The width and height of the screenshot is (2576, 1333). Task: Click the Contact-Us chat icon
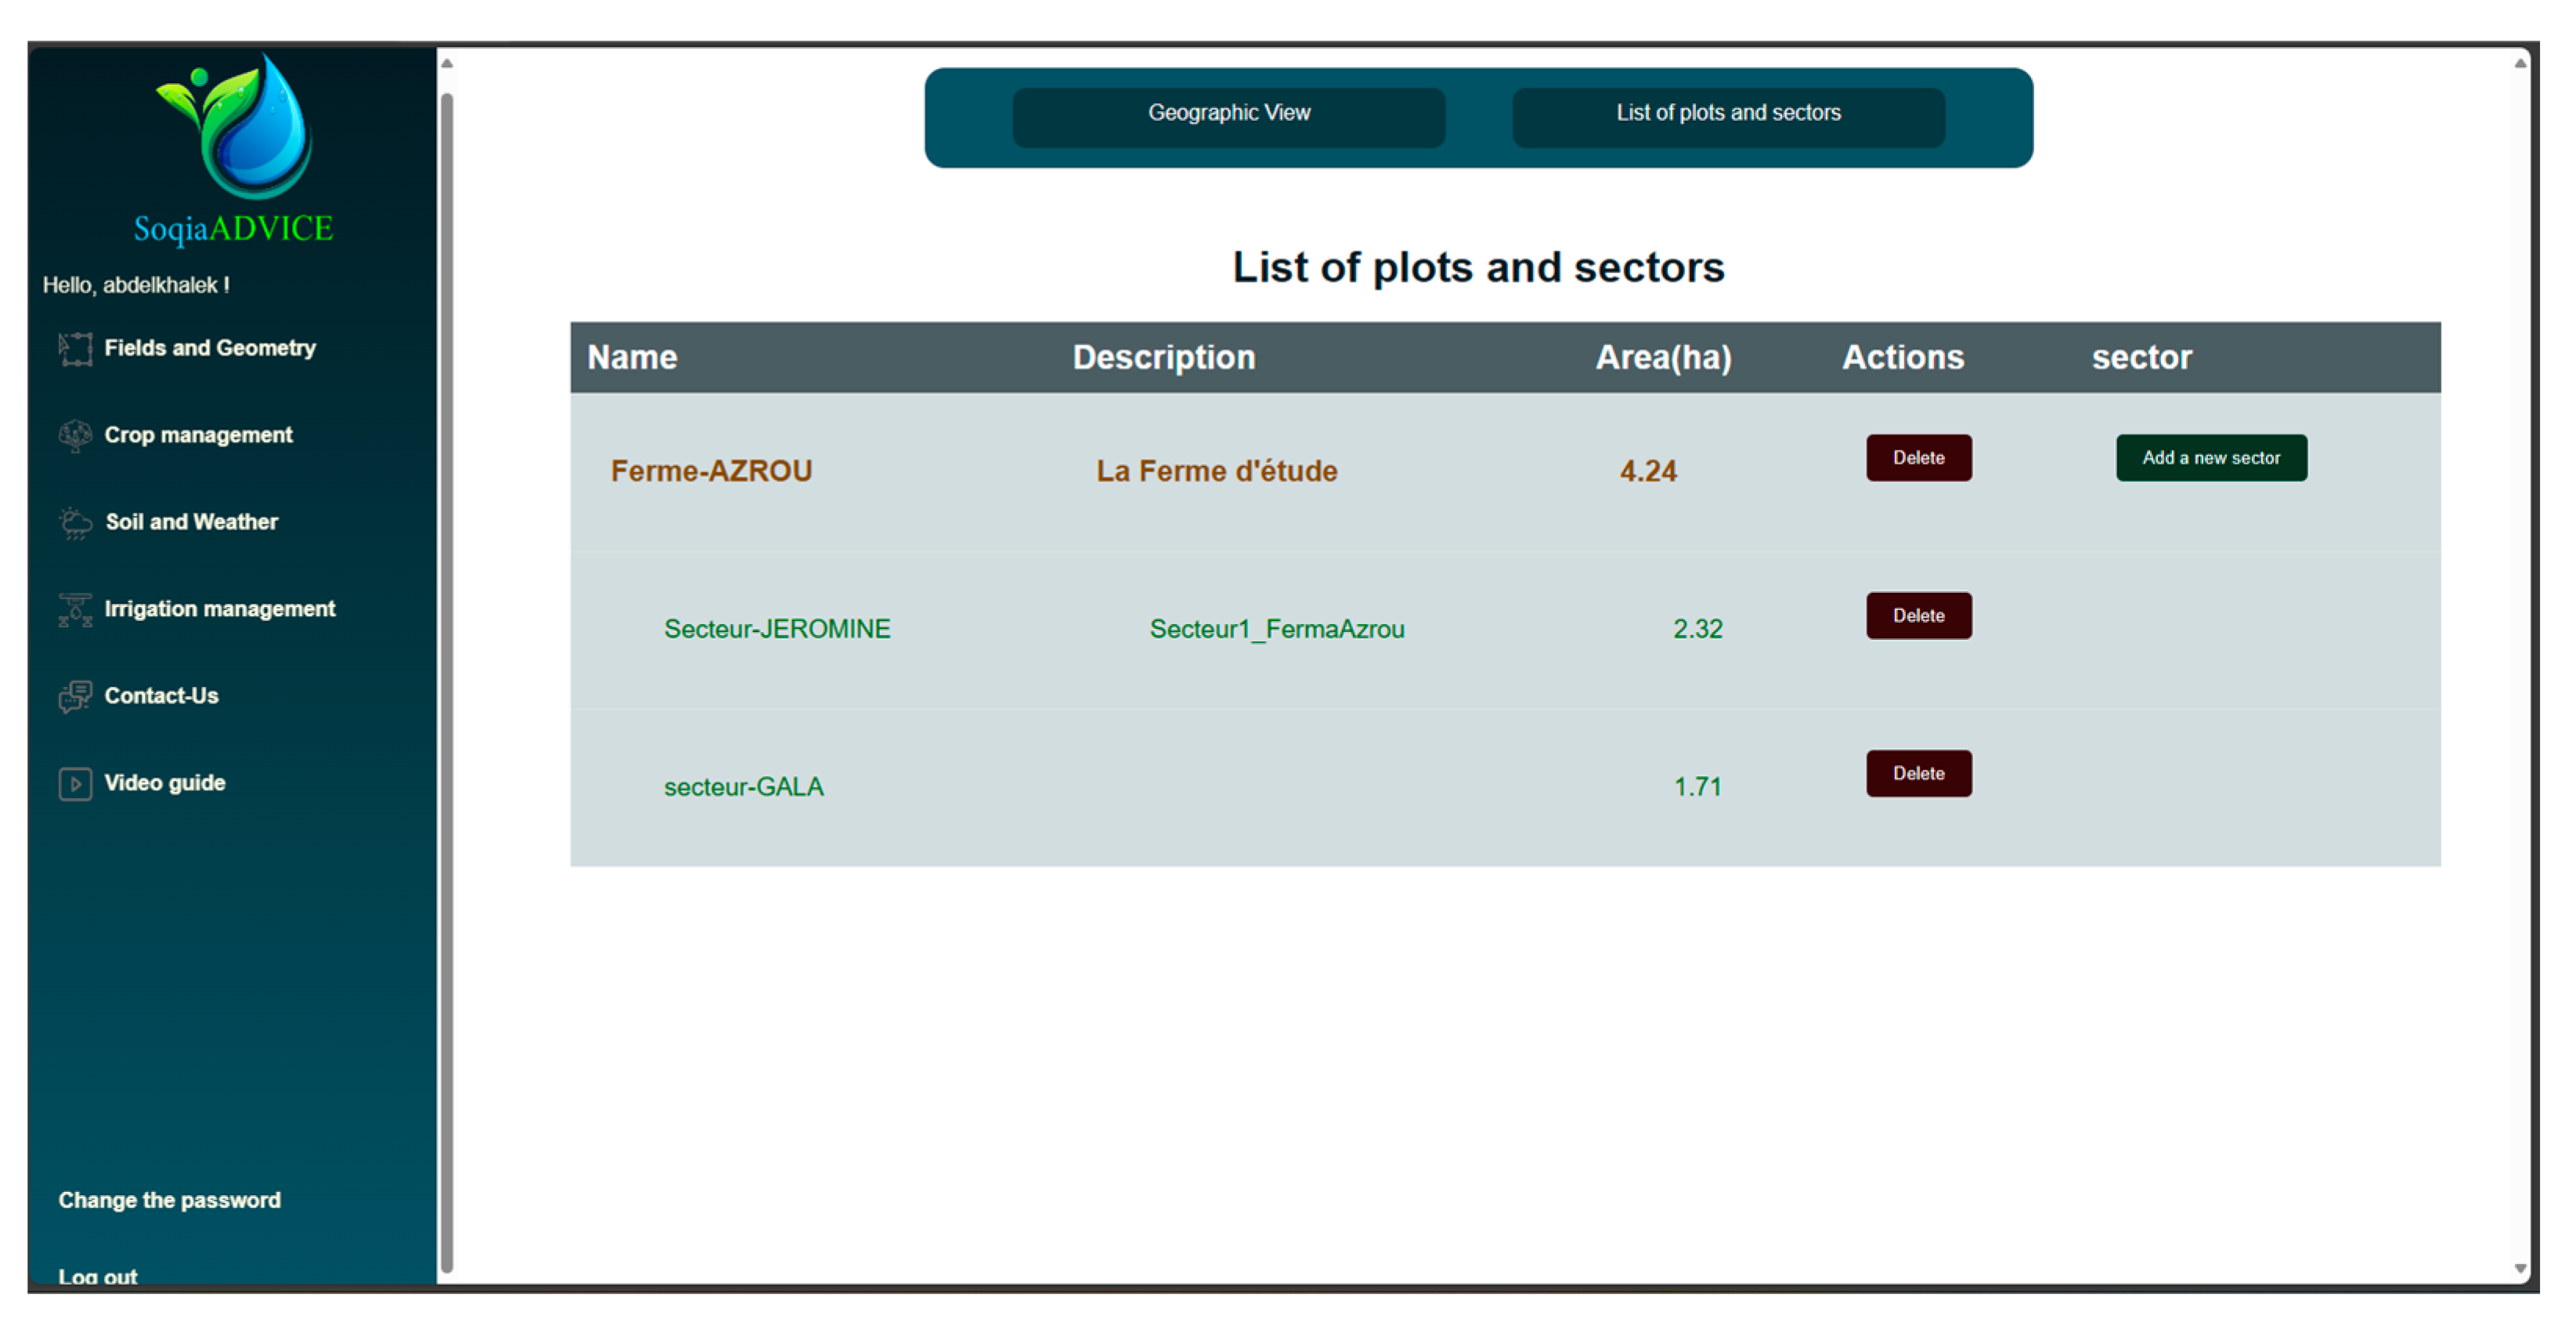point(75,696)
